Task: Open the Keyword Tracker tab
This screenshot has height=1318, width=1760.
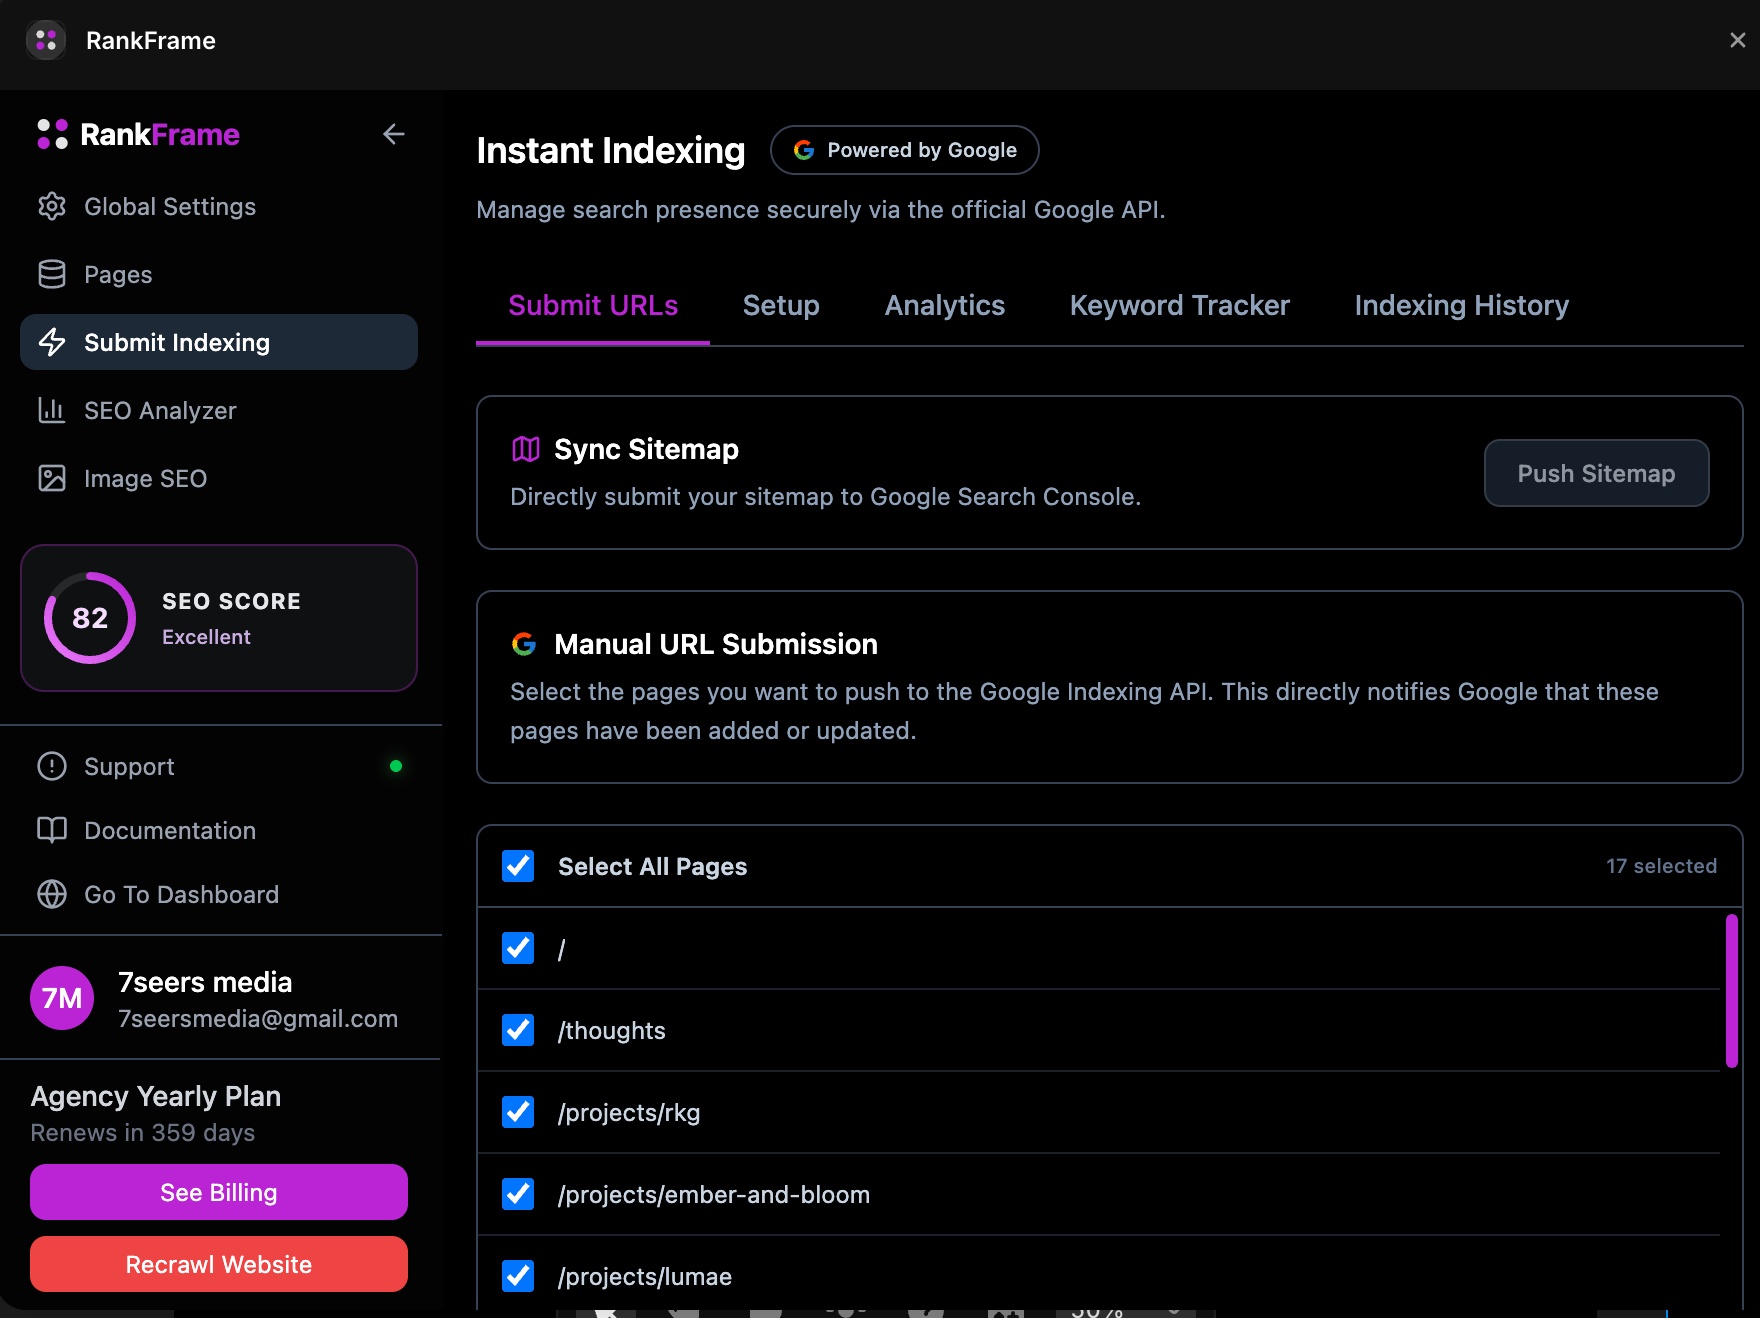Action: tap(1179, 305)
